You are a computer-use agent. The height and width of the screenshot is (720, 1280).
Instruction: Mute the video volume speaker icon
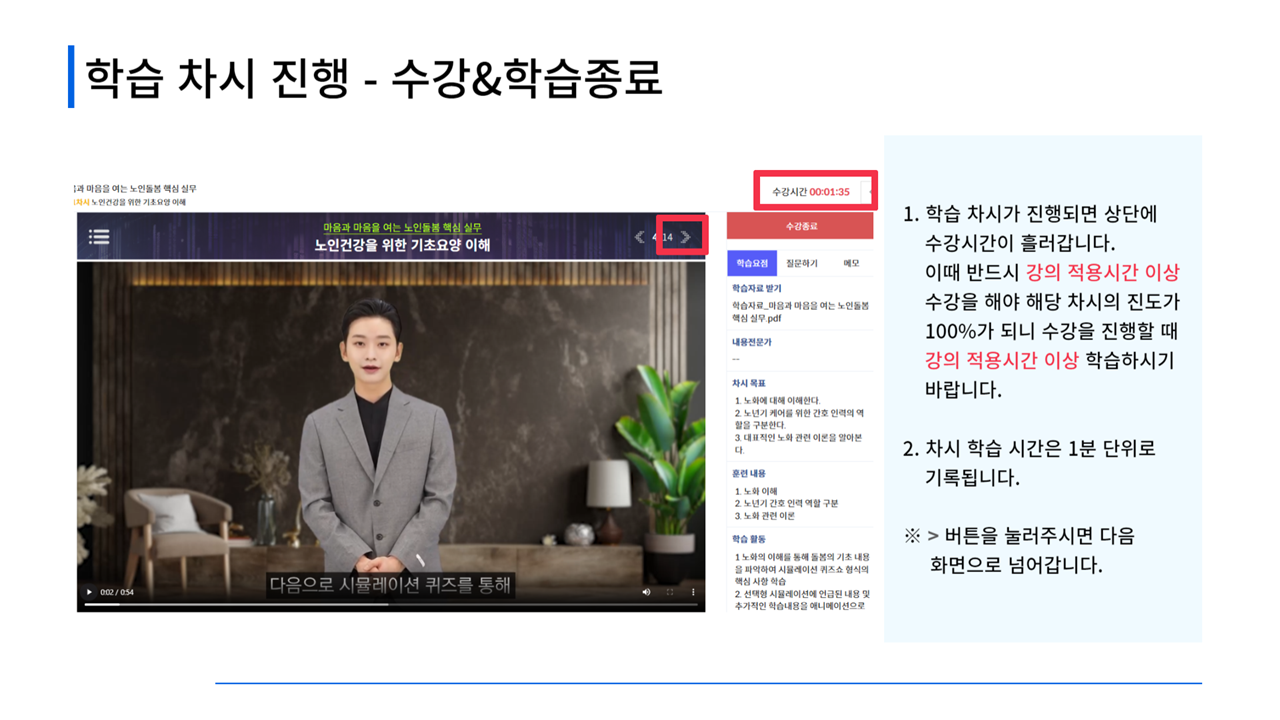click(646, 592)
